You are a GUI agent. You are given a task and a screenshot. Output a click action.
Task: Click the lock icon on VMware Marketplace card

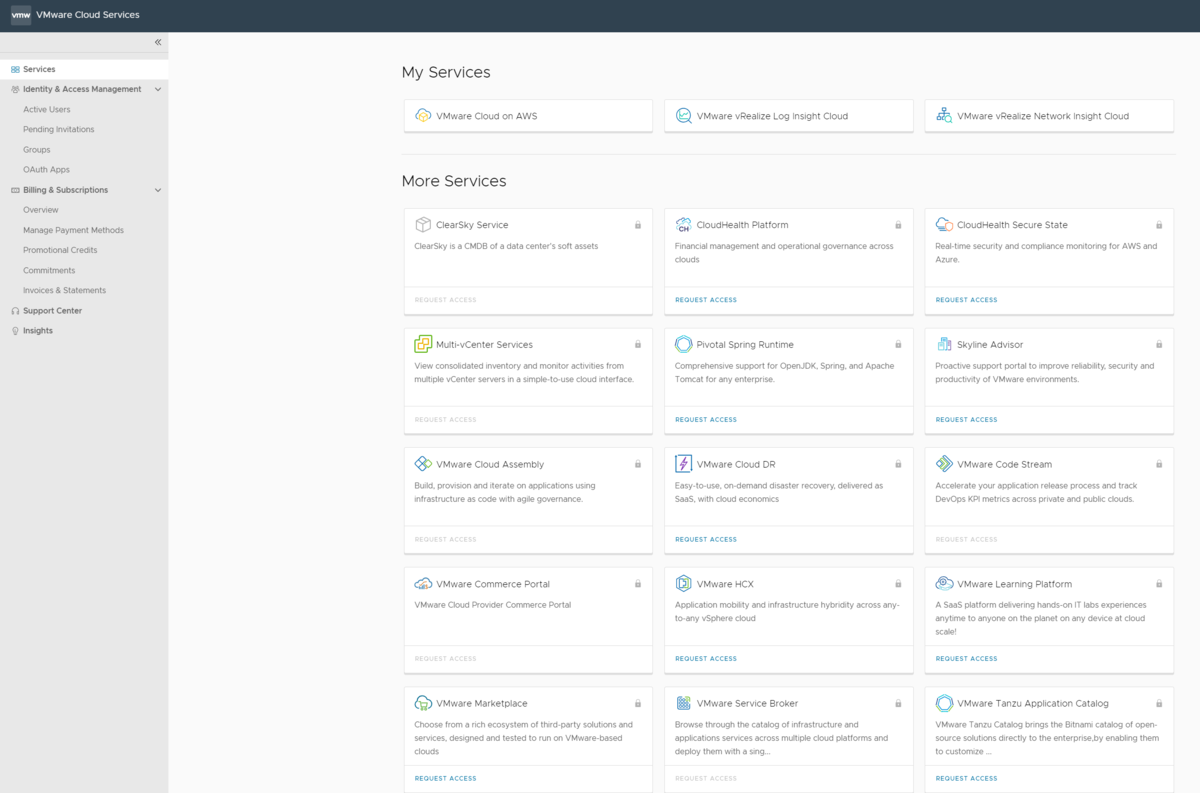[x=638, y=703]
